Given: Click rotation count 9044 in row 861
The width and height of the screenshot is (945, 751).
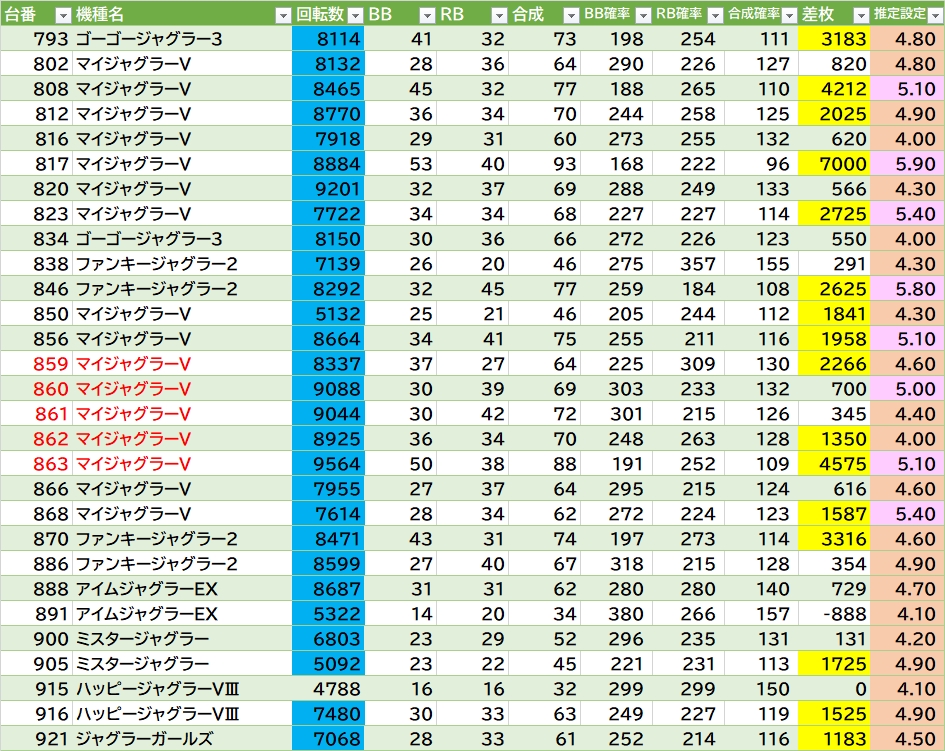Looking at the screenshot, I should [x=328, y=414].
